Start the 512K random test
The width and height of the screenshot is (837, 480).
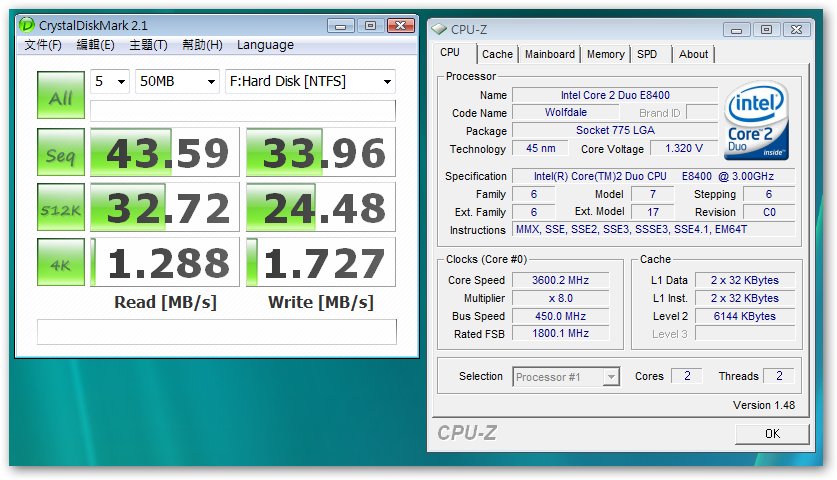coord(61,207)
